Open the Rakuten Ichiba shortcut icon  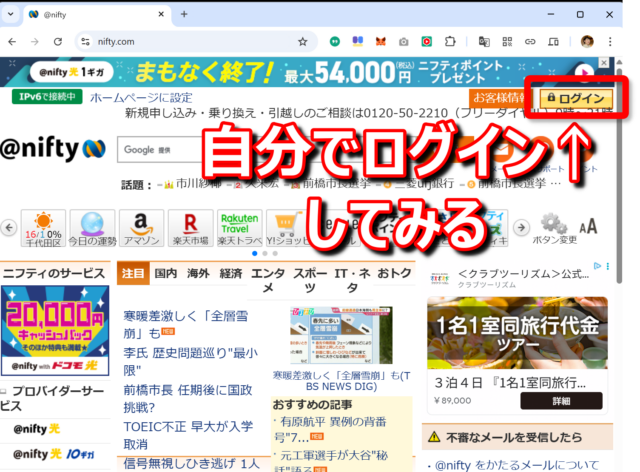[x=196, y=227]
